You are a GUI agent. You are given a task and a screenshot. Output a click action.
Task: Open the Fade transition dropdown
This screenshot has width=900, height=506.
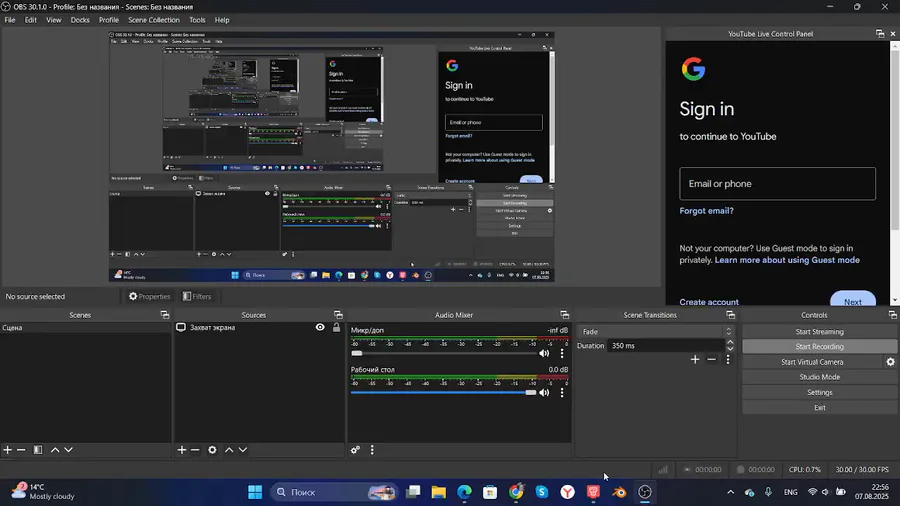656,332
